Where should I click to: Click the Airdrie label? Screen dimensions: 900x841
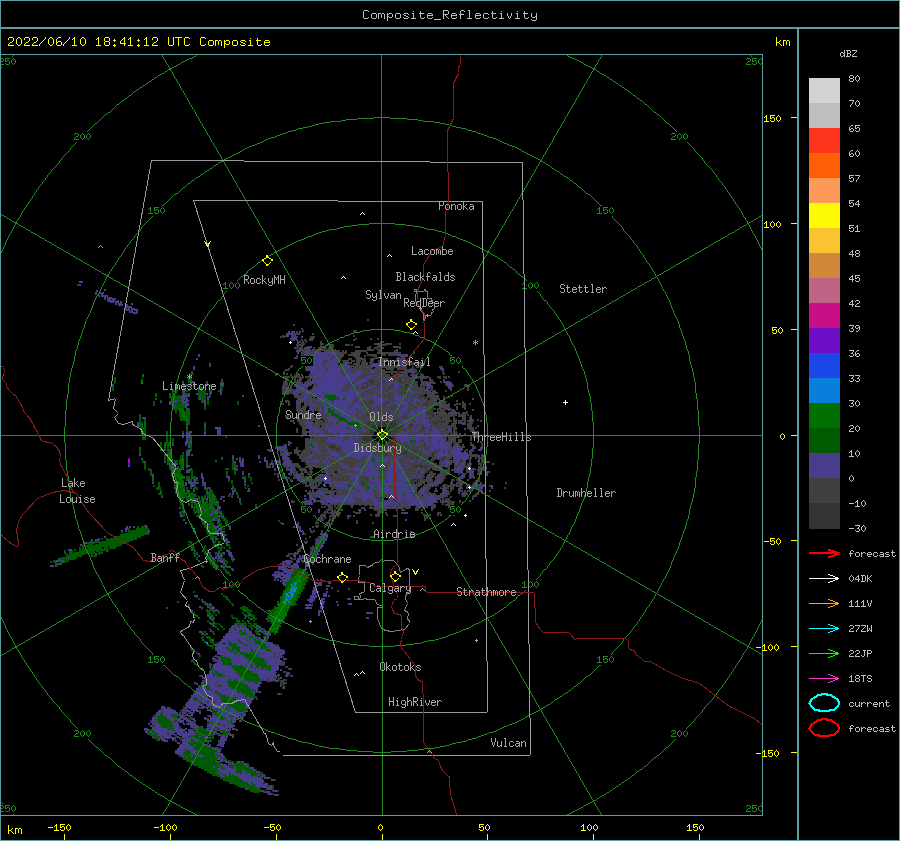pyautogui.click(x=394, y=534)
